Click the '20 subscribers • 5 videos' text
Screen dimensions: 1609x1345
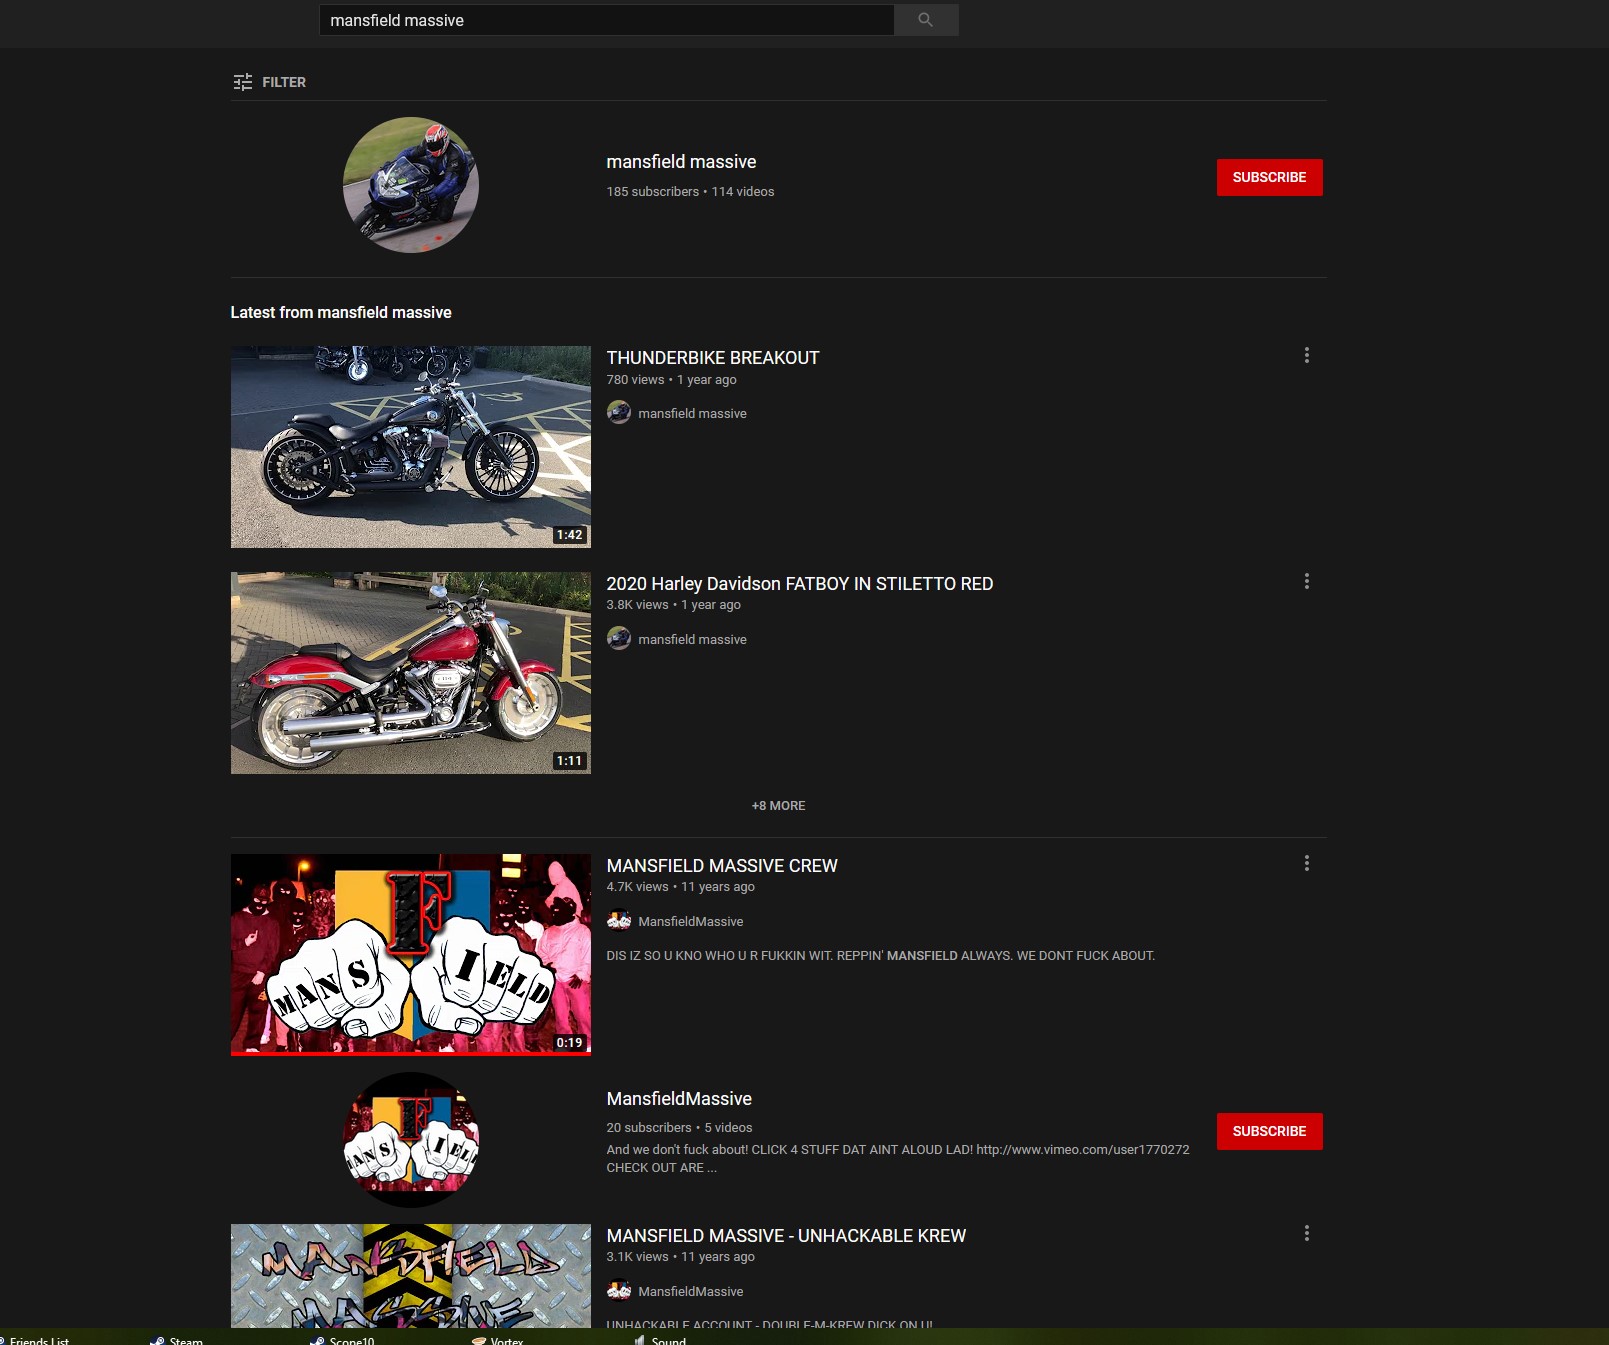[679, 1128]
